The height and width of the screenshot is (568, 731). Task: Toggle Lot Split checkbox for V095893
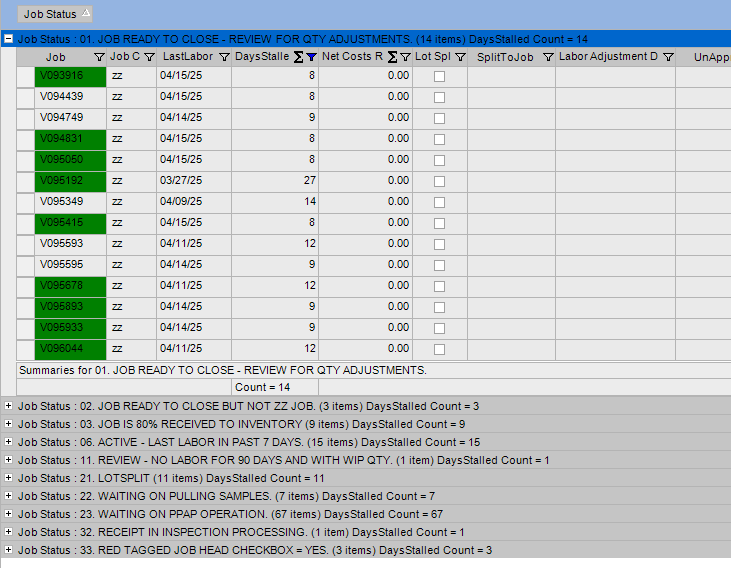pos(439,307)
